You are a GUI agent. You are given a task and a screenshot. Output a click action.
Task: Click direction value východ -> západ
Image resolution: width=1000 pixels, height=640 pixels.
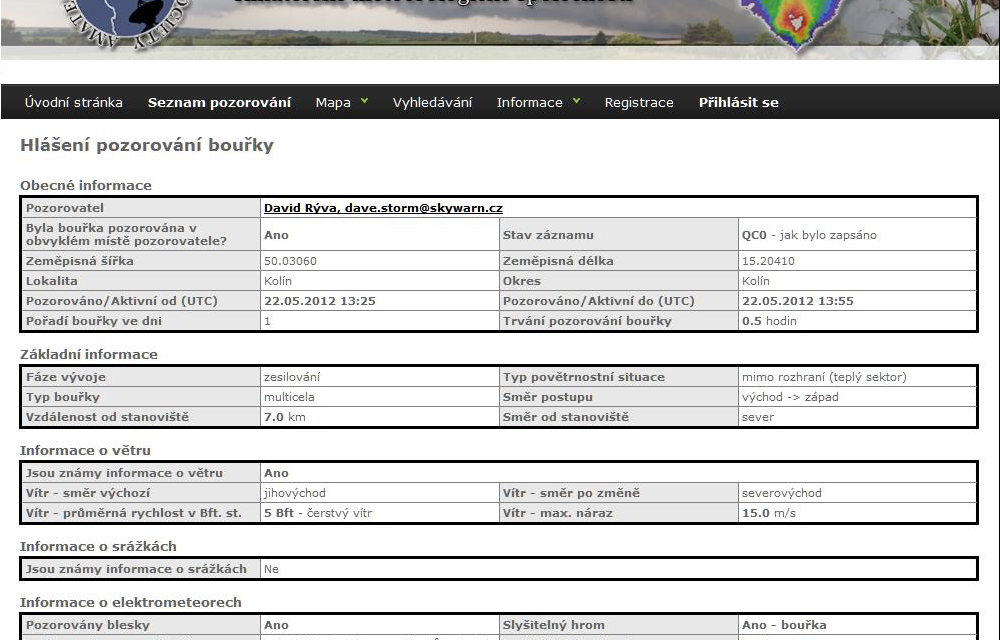(x=790, y=396)
